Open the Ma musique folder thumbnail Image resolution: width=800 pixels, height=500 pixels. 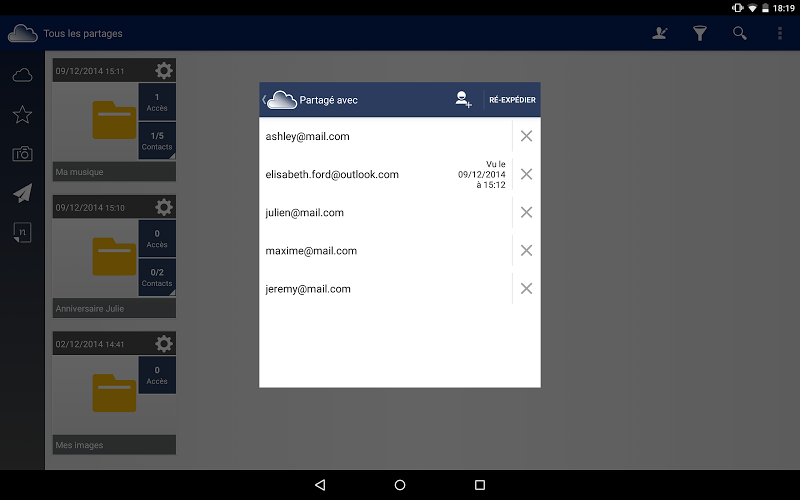click(x=114, y=120)
